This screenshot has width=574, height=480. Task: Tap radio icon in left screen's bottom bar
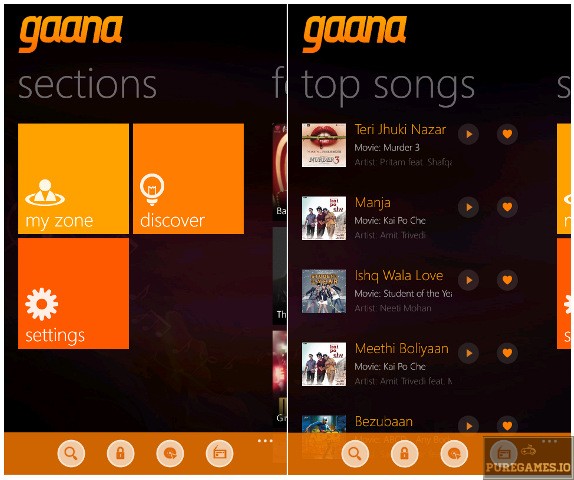[x=219, y=453]
